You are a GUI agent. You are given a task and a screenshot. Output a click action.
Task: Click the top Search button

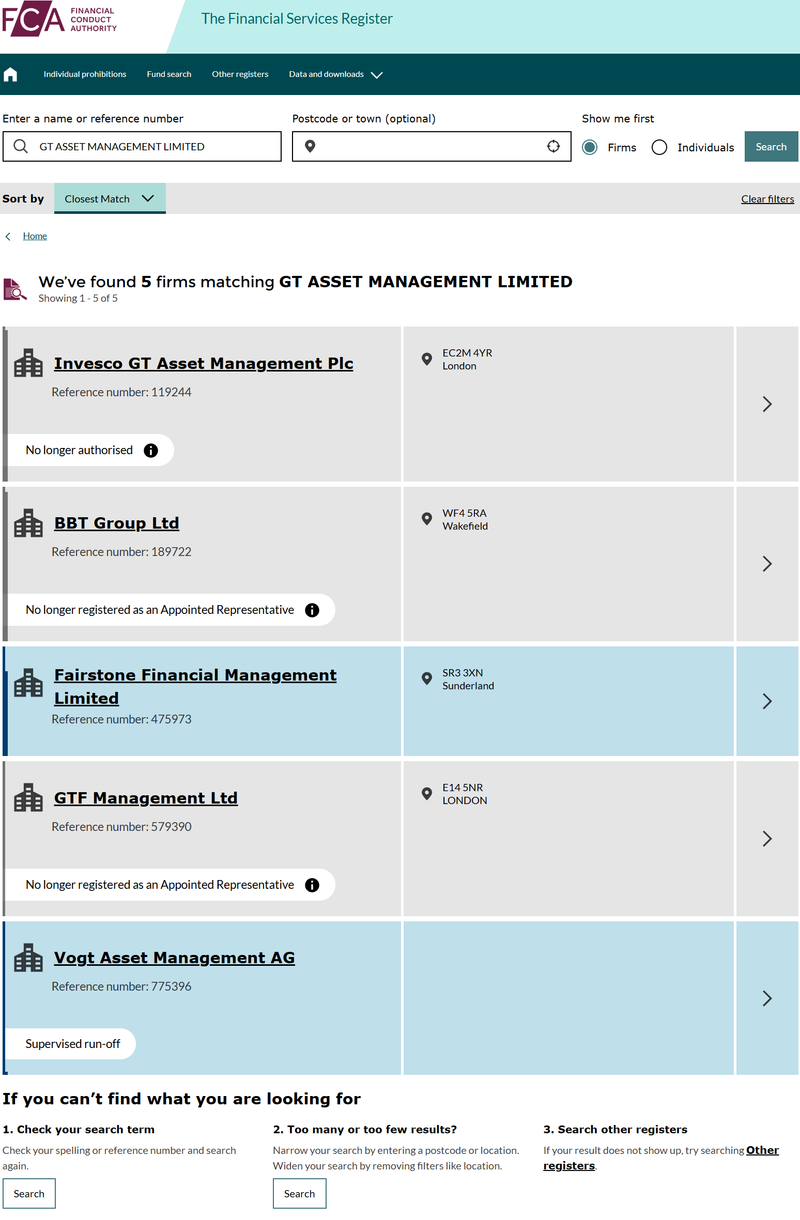(771, 147)
